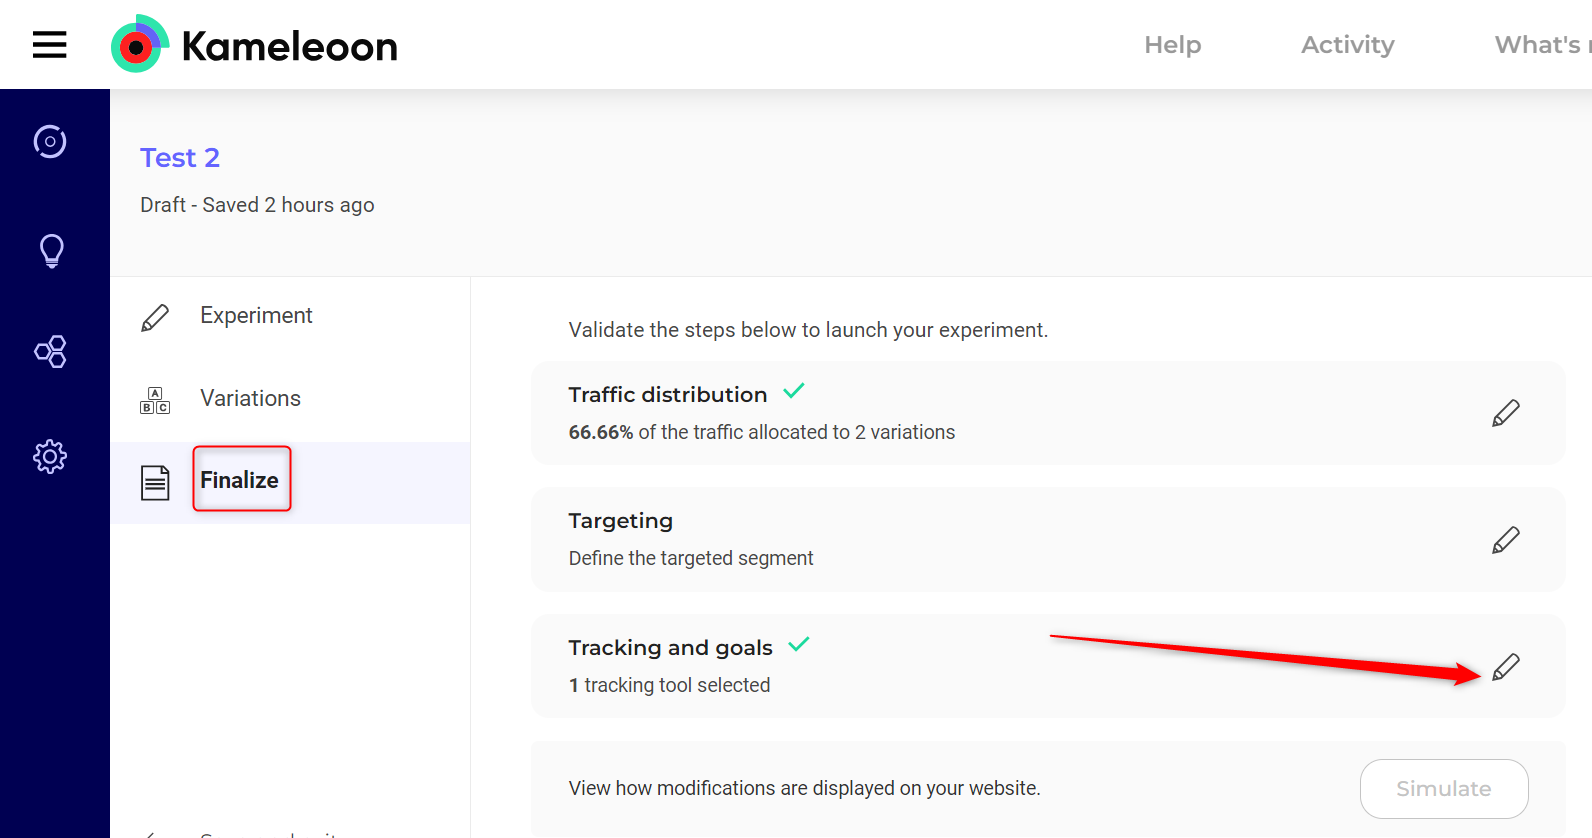This screenshot has height=838, width=1592.
Task: Click the document icon beside Finalize
Action: (155, 483)
